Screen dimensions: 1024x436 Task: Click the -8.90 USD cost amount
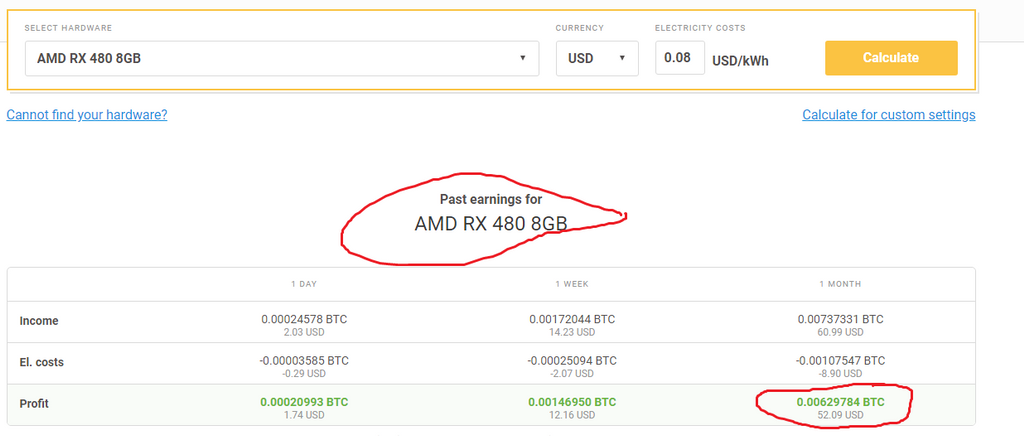coord(840,374)
